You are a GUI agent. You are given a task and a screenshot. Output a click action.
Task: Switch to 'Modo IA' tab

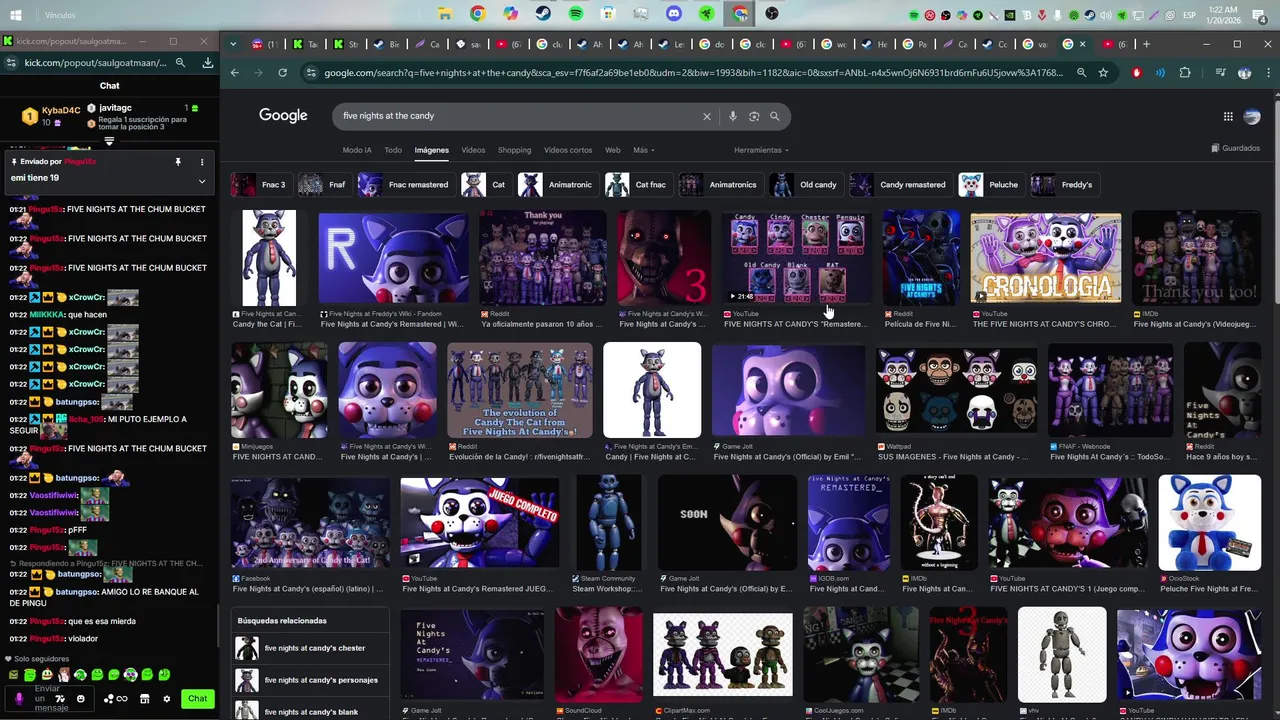(x=357, y=150)
